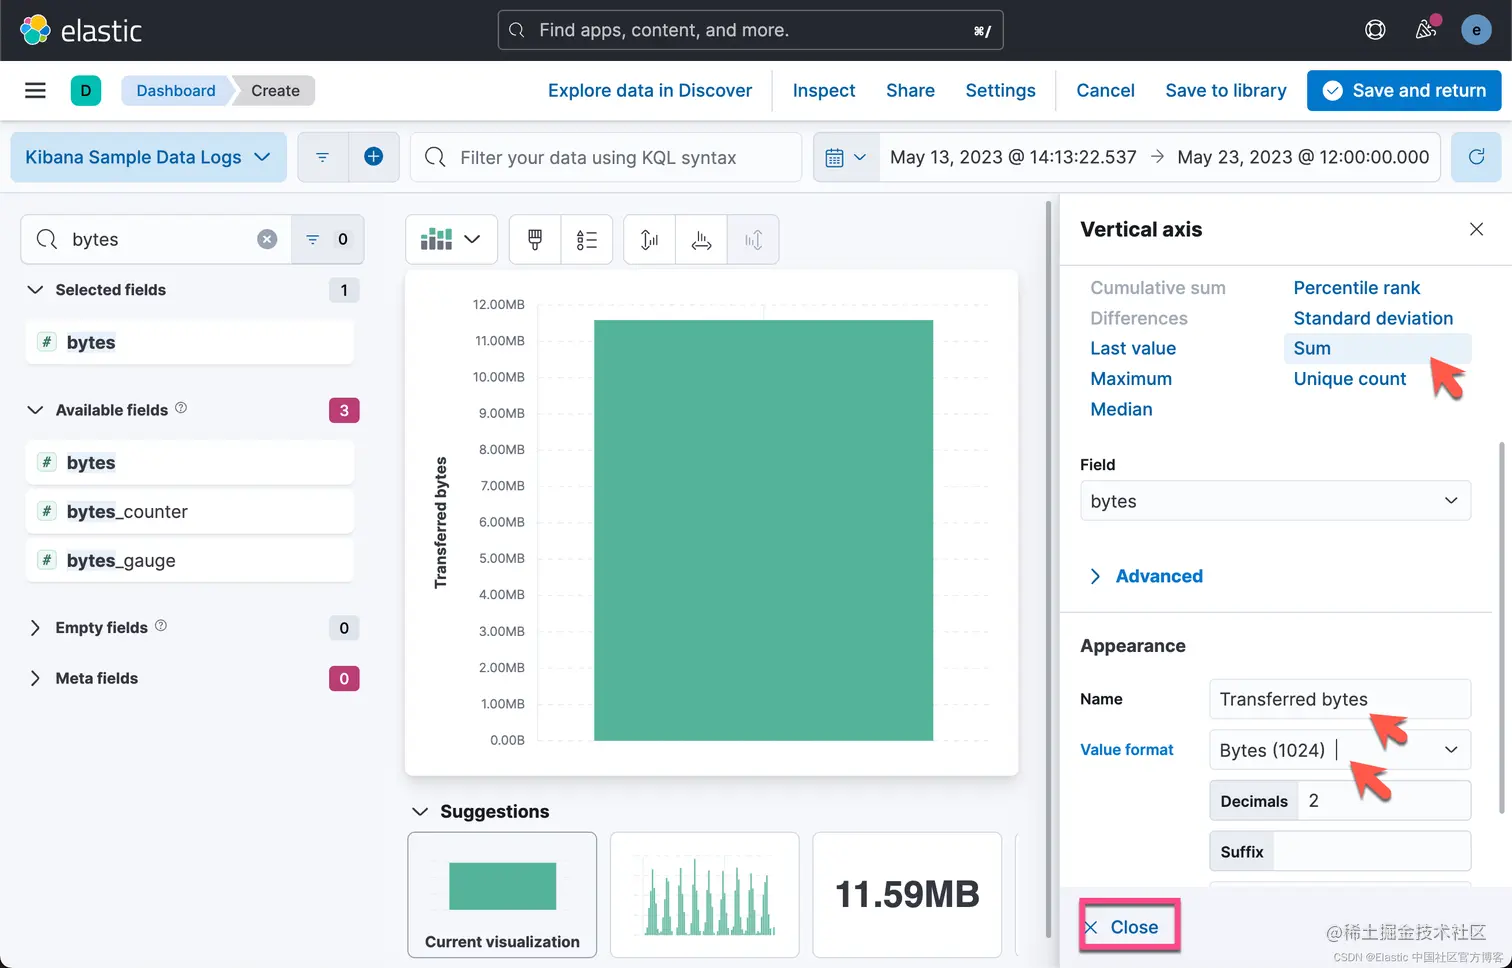
Task: Collapse the Available fields section
Action: [35, 410]
